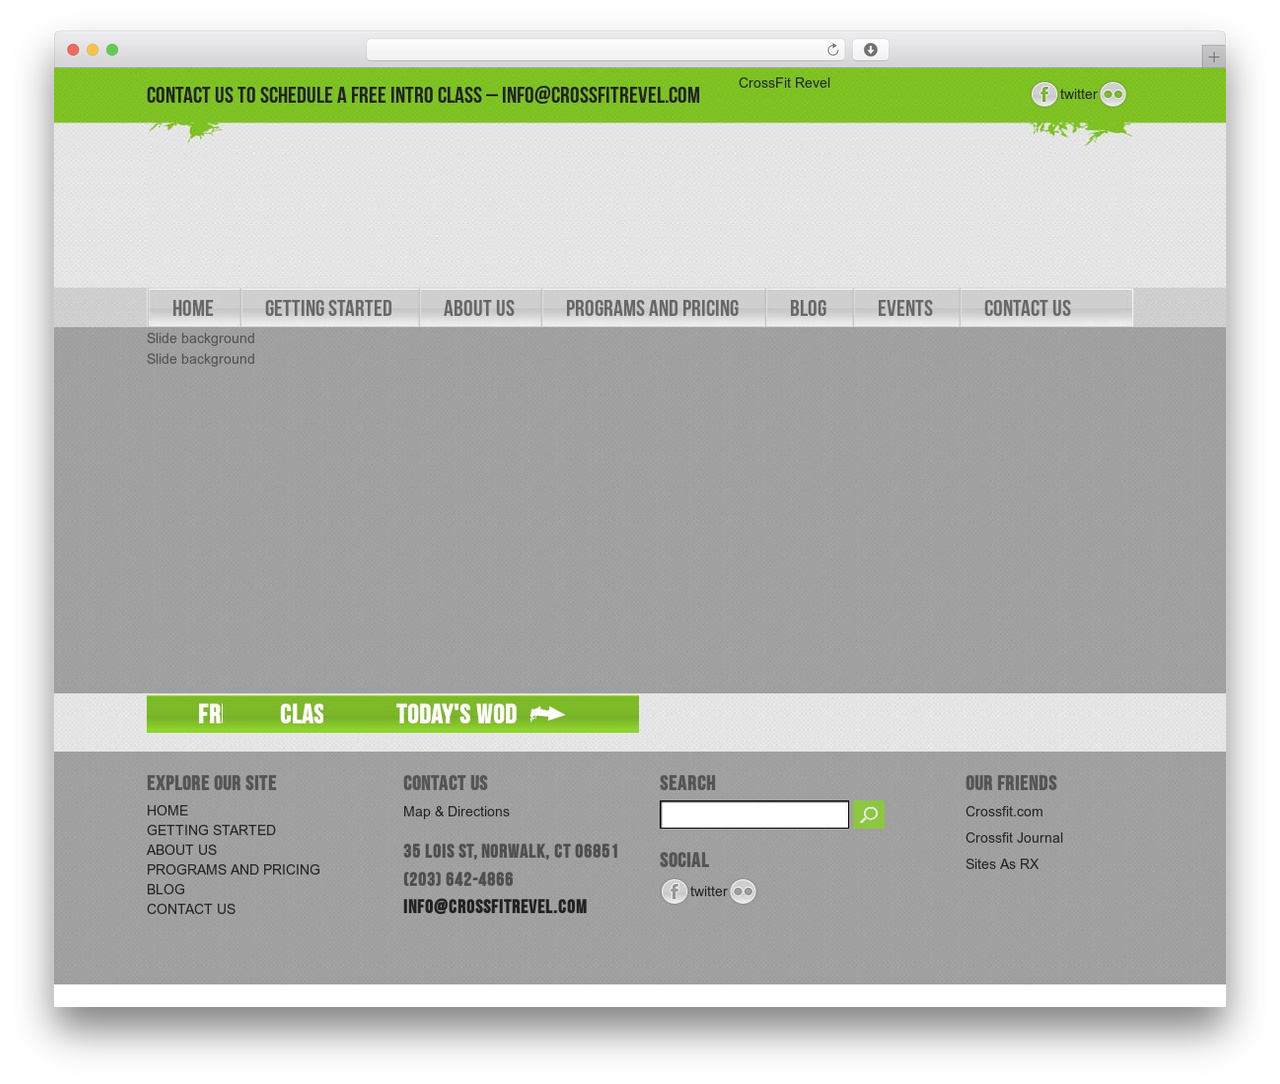
Task: Open the Crossfit.com friends link
Action: point(1004,811)
